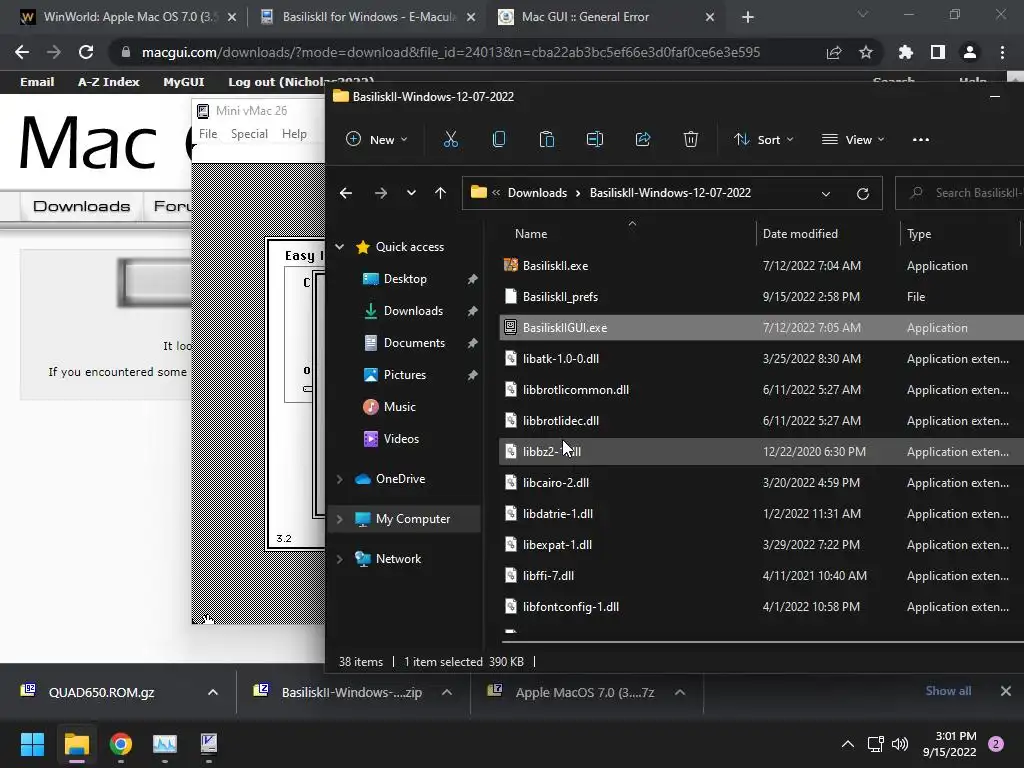This screenshot has width=1024, height=768.
Task: Click Show all downloads
Action: 948,691
